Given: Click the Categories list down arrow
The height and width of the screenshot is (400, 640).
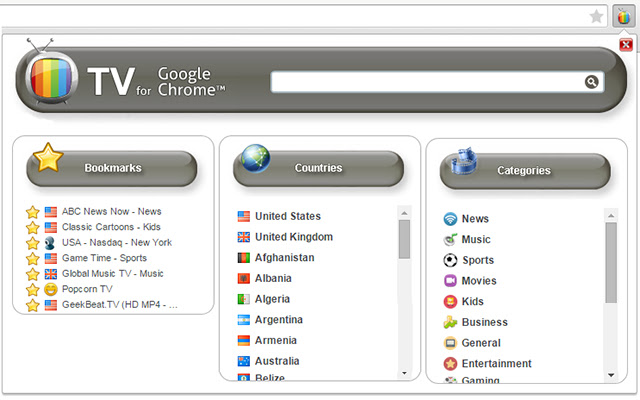Looking at the screenshot, I should pyautogui.click(x=611, y=375).
